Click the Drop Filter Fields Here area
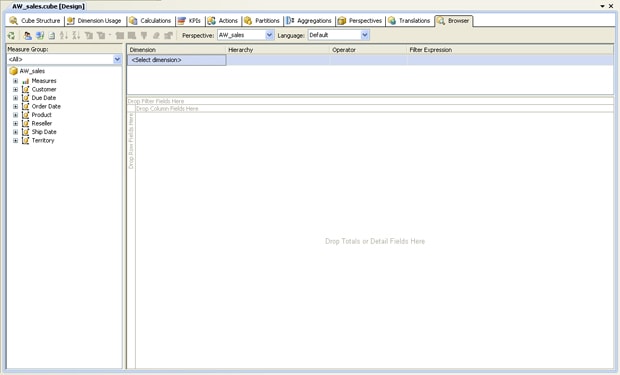This screenshot has width=620, height=375. pos(370,101)
